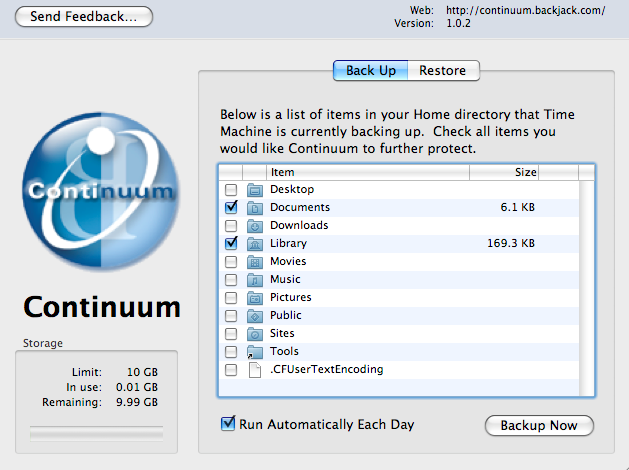
Task: Click the Pictures folder icon
Action: 255,298
